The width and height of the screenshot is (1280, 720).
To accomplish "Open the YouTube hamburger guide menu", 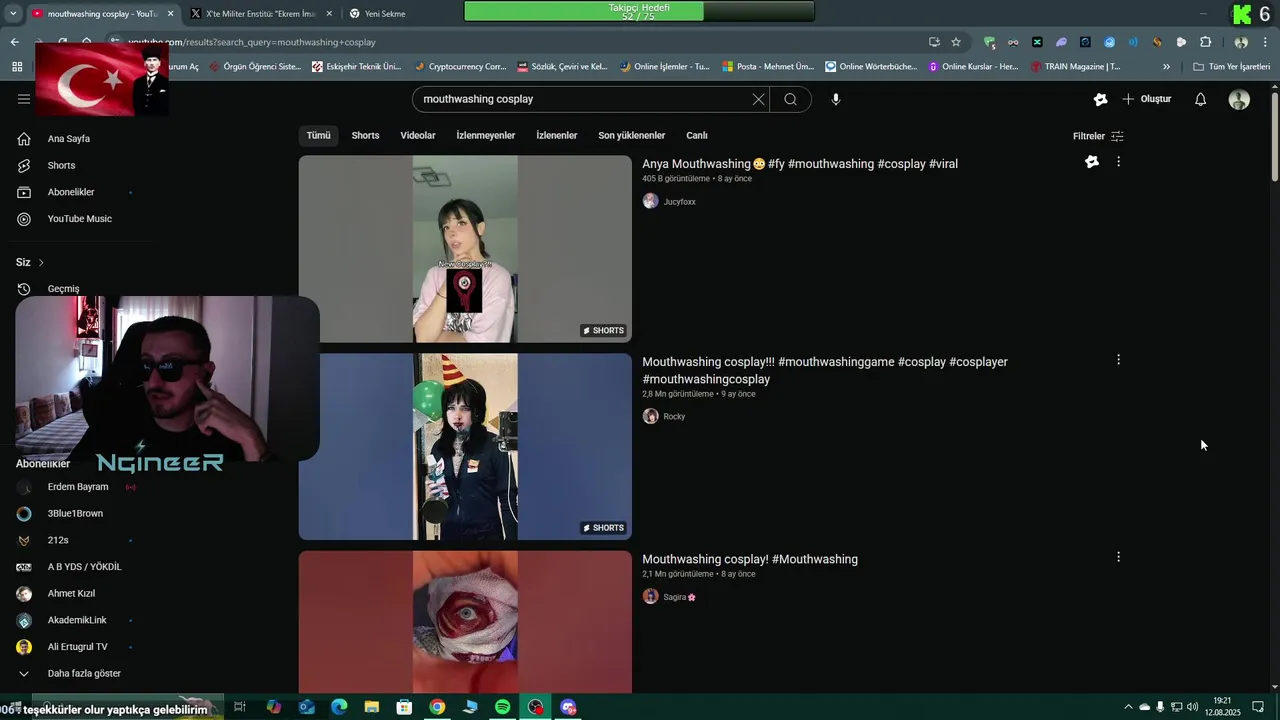I will pos(24,99).
